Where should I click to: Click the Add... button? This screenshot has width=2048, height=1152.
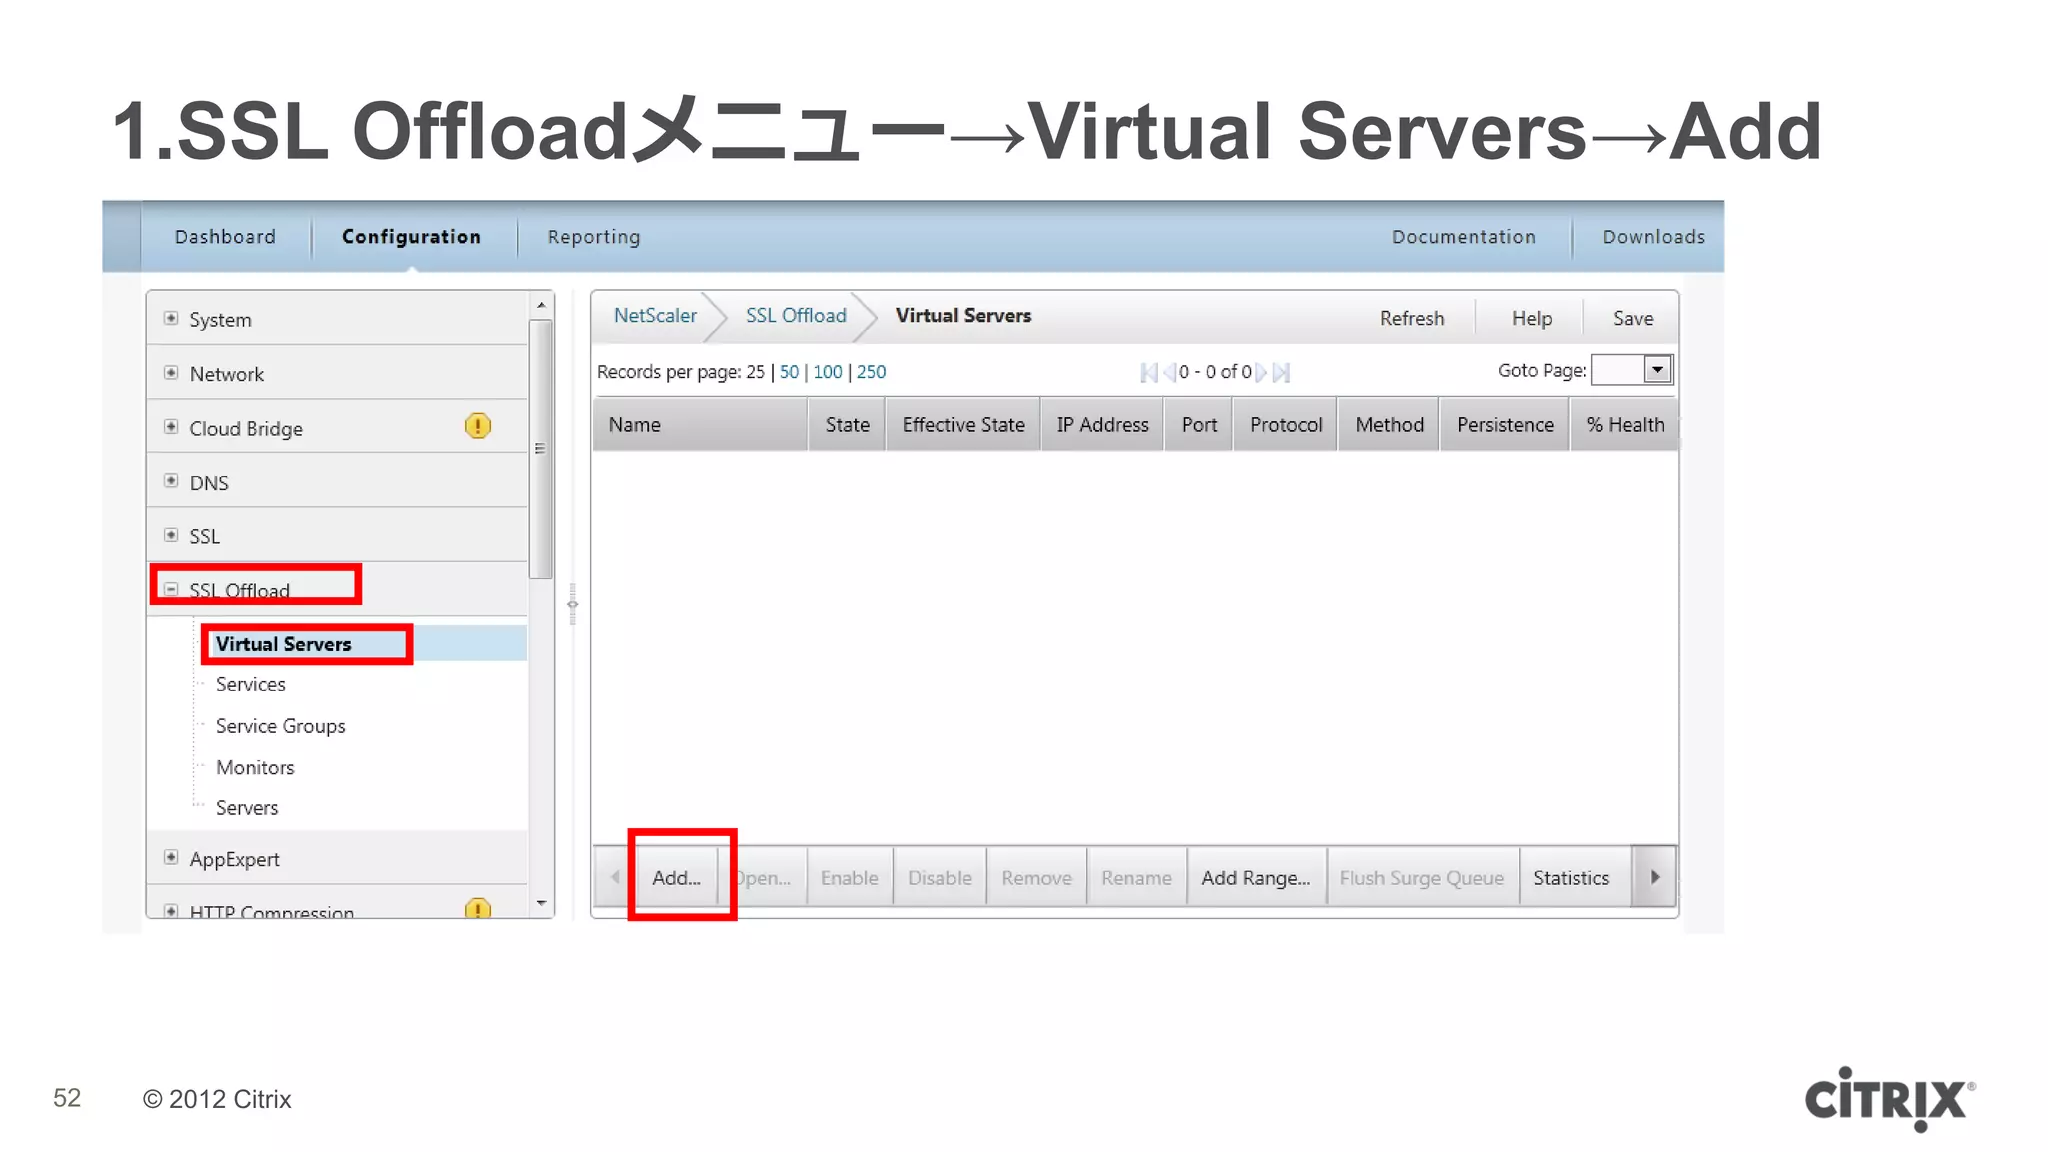tap(677, 877)
